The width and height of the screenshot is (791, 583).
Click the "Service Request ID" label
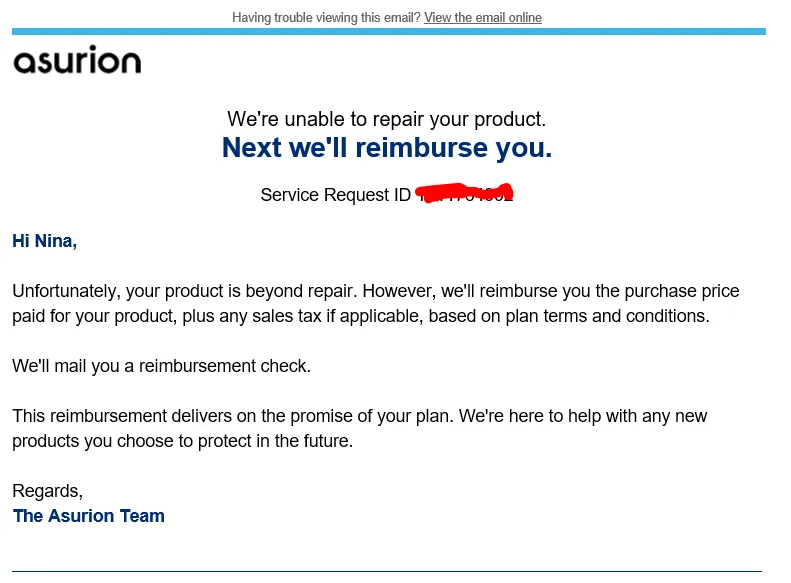tap(335, 195)
